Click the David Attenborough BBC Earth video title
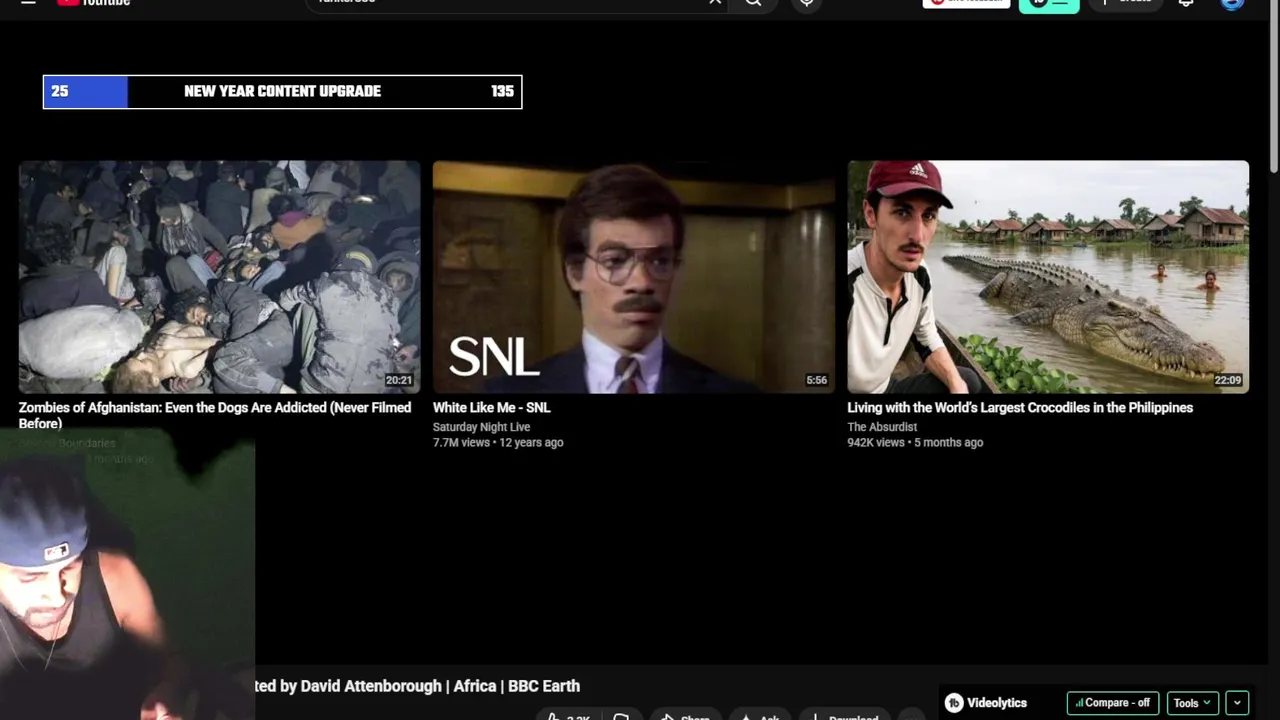Viewport: 1280px width, 720px height. [418, 686]
